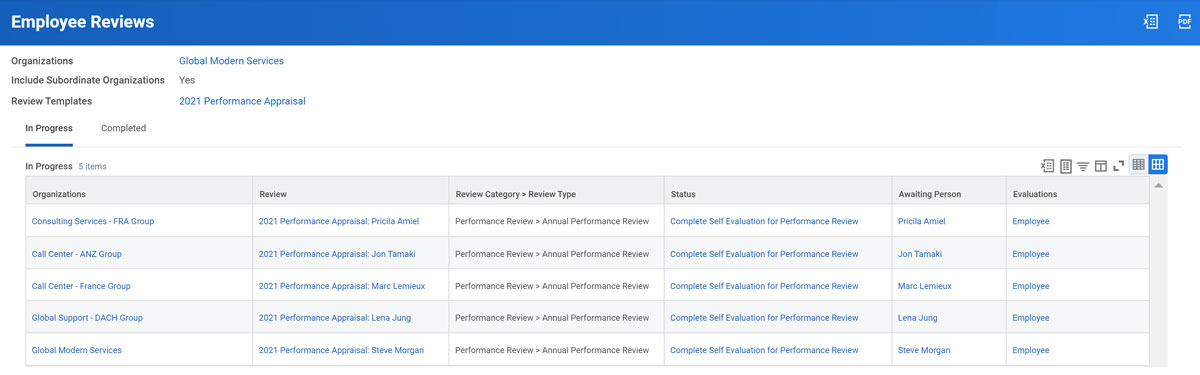
Task: Open 2021 Performance Appraisal: Jon Tamaki
Action: [337, 254]
